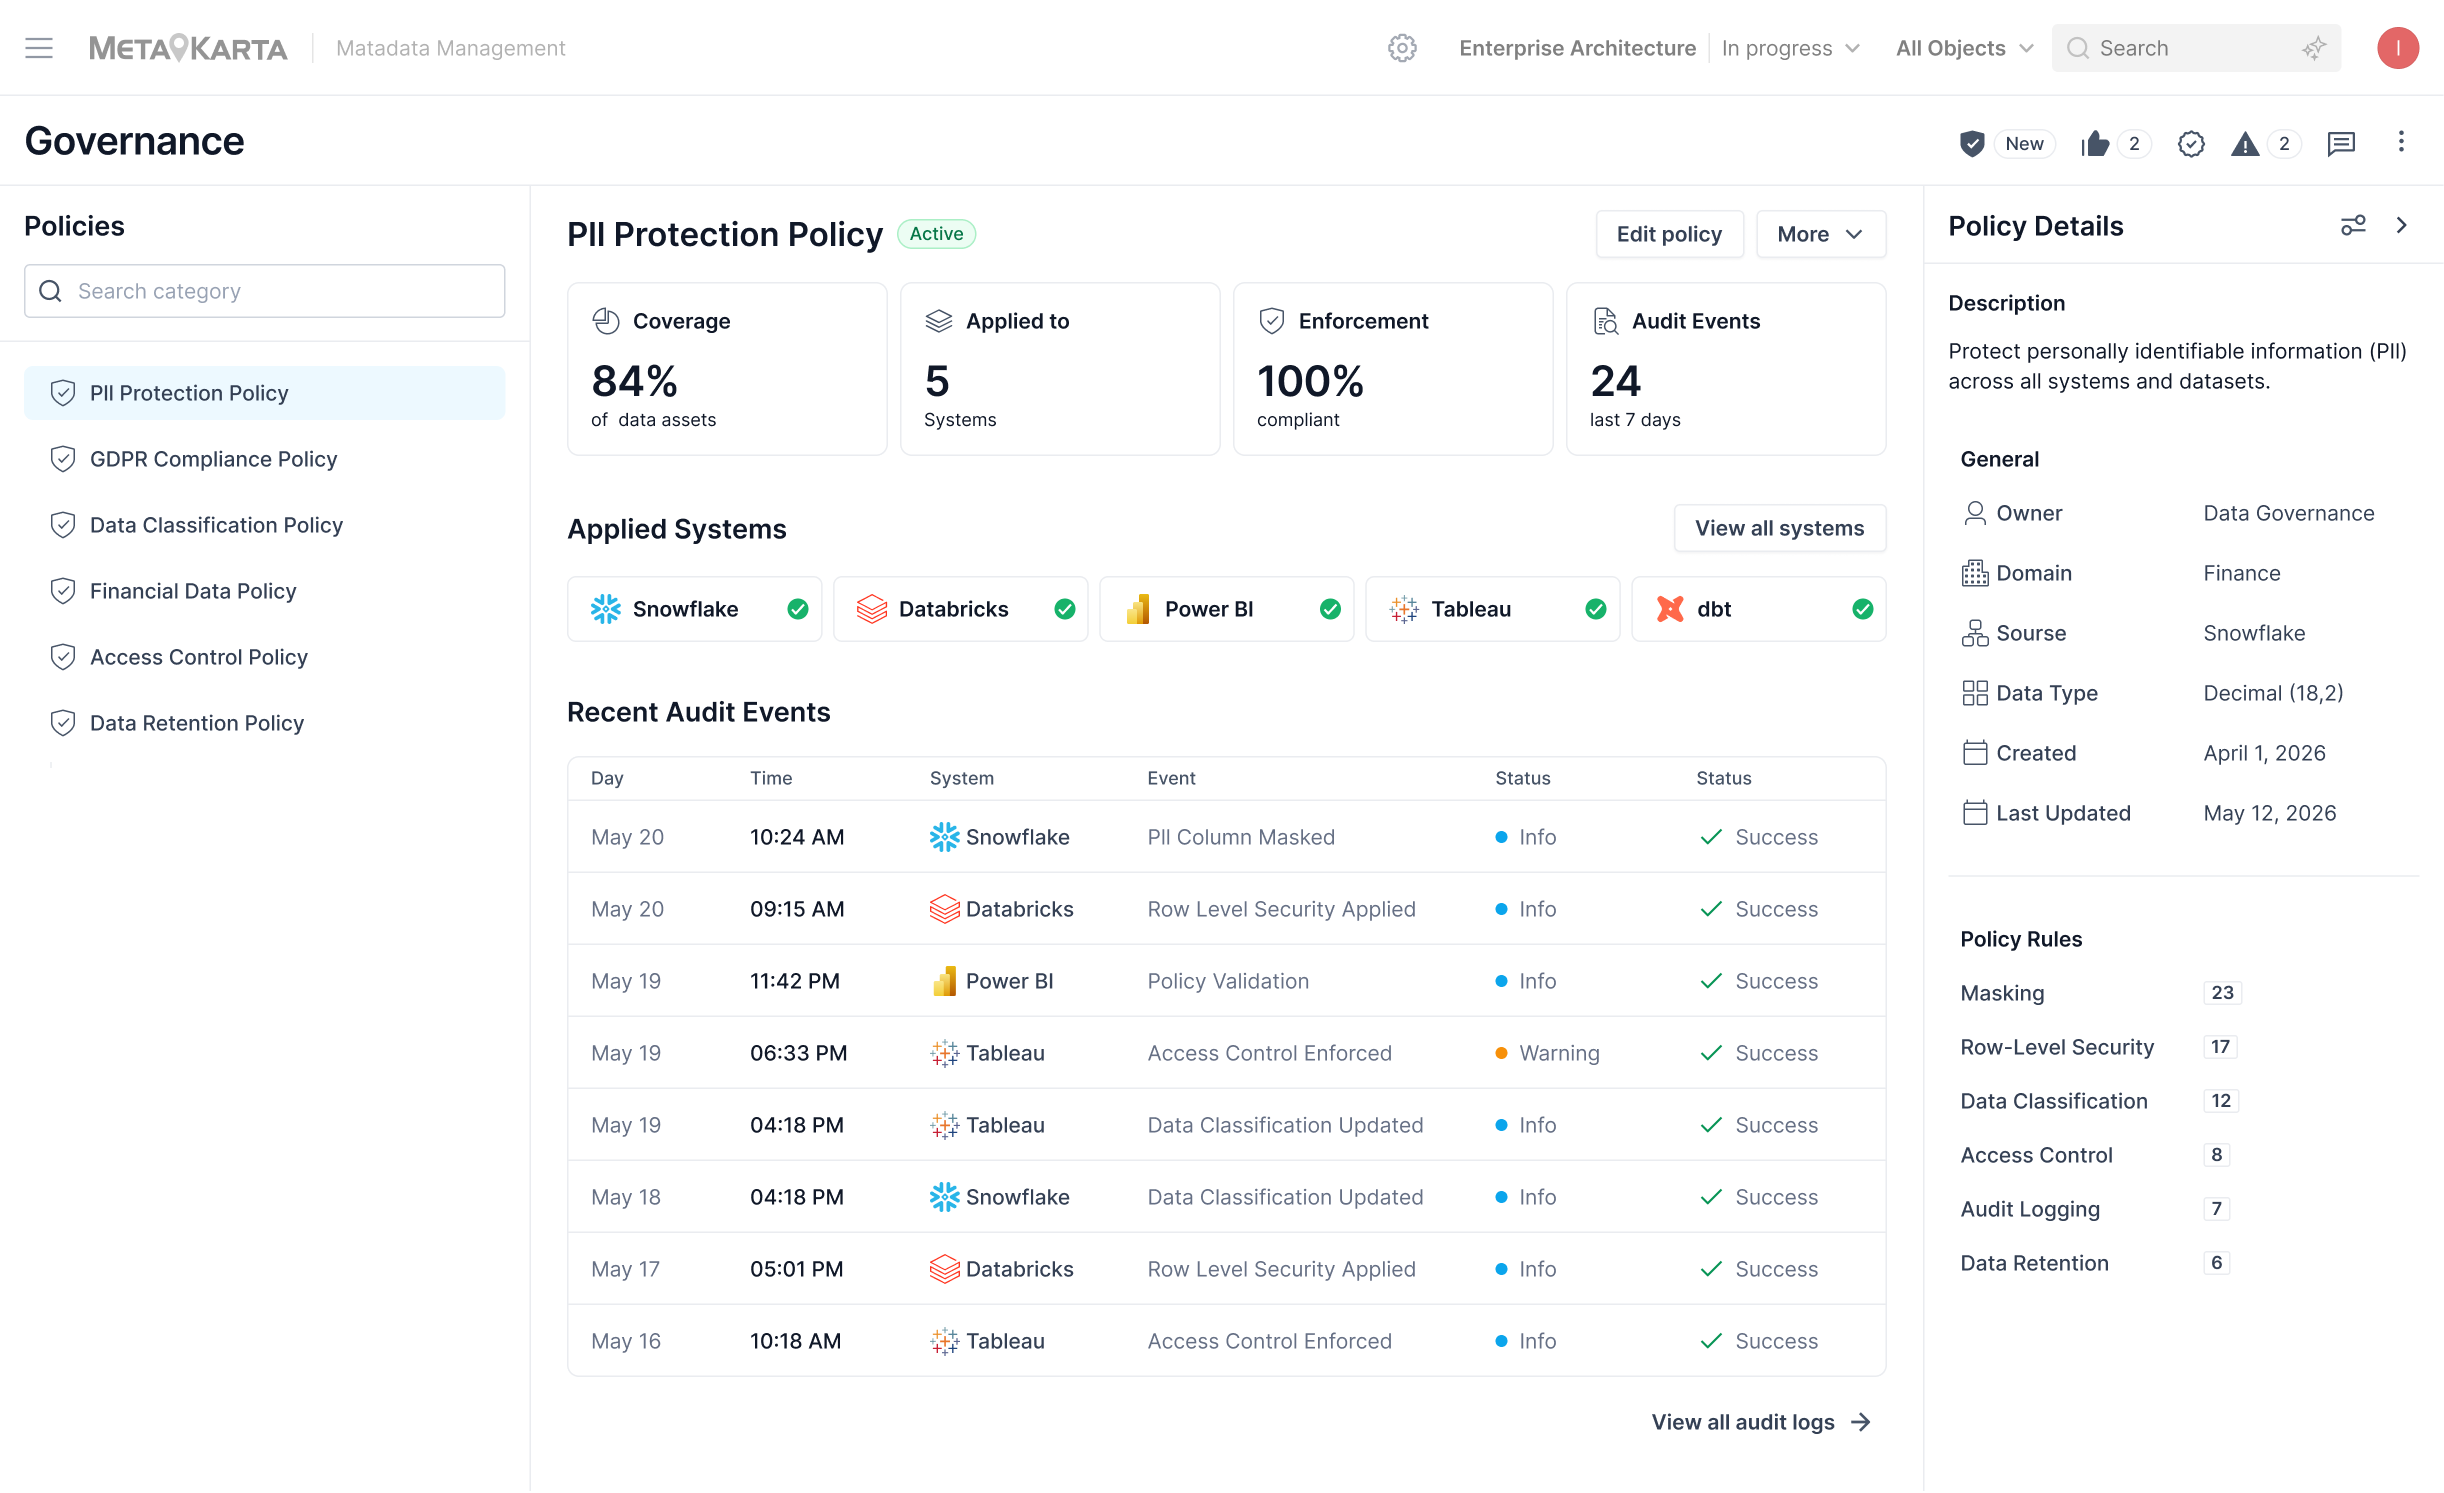Expand the More dropdown button

pyautogui.click(x=1821, y=234)
